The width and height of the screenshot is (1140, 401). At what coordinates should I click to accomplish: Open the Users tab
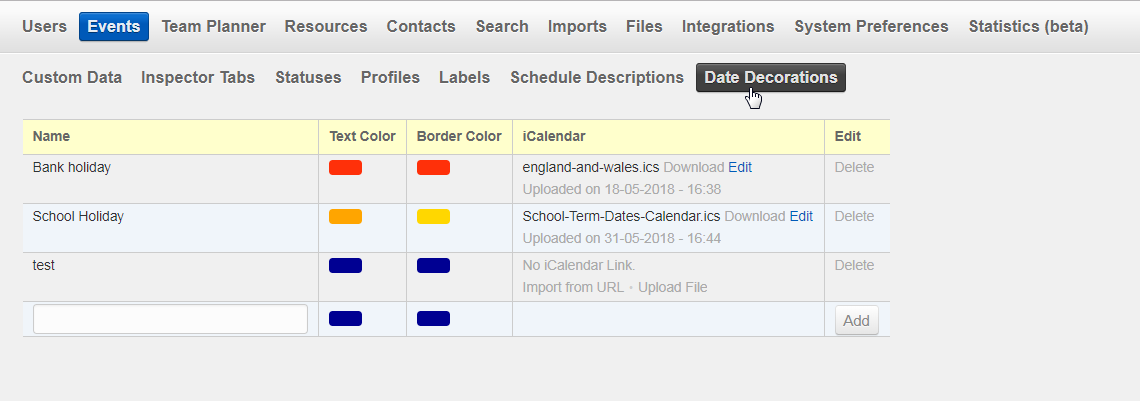(x=44, y=26)
